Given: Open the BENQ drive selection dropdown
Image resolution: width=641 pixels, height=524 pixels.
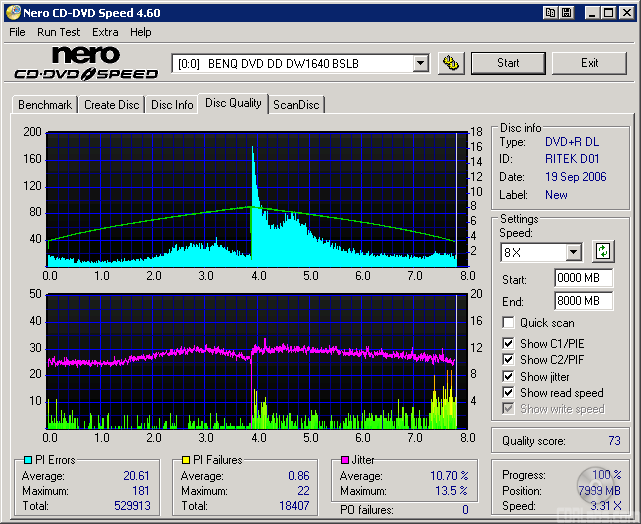Looking at the screenshot, I should click(x=420, y=63).
